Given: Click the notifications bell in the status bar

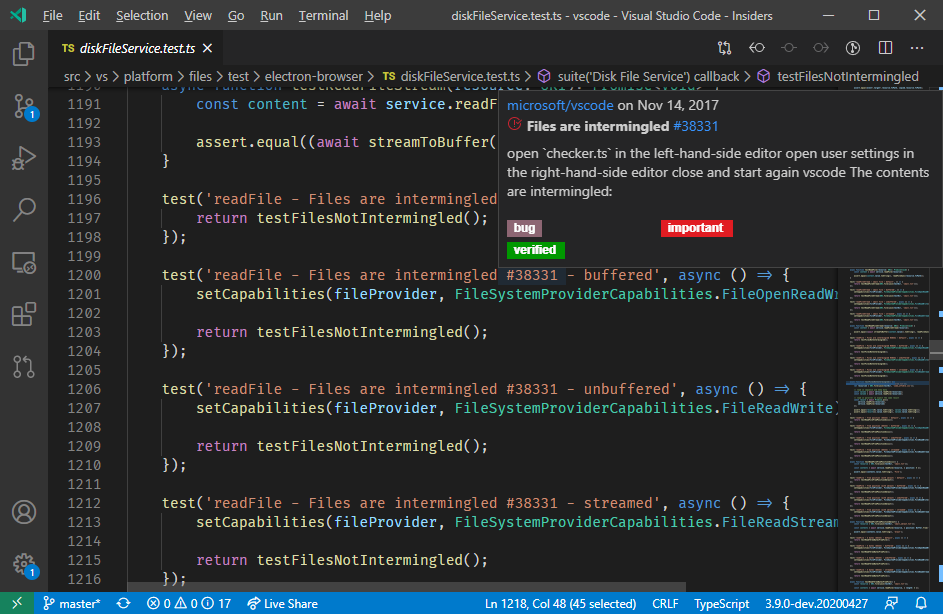Looking at the screenshot, I should (x=922, y=603).
